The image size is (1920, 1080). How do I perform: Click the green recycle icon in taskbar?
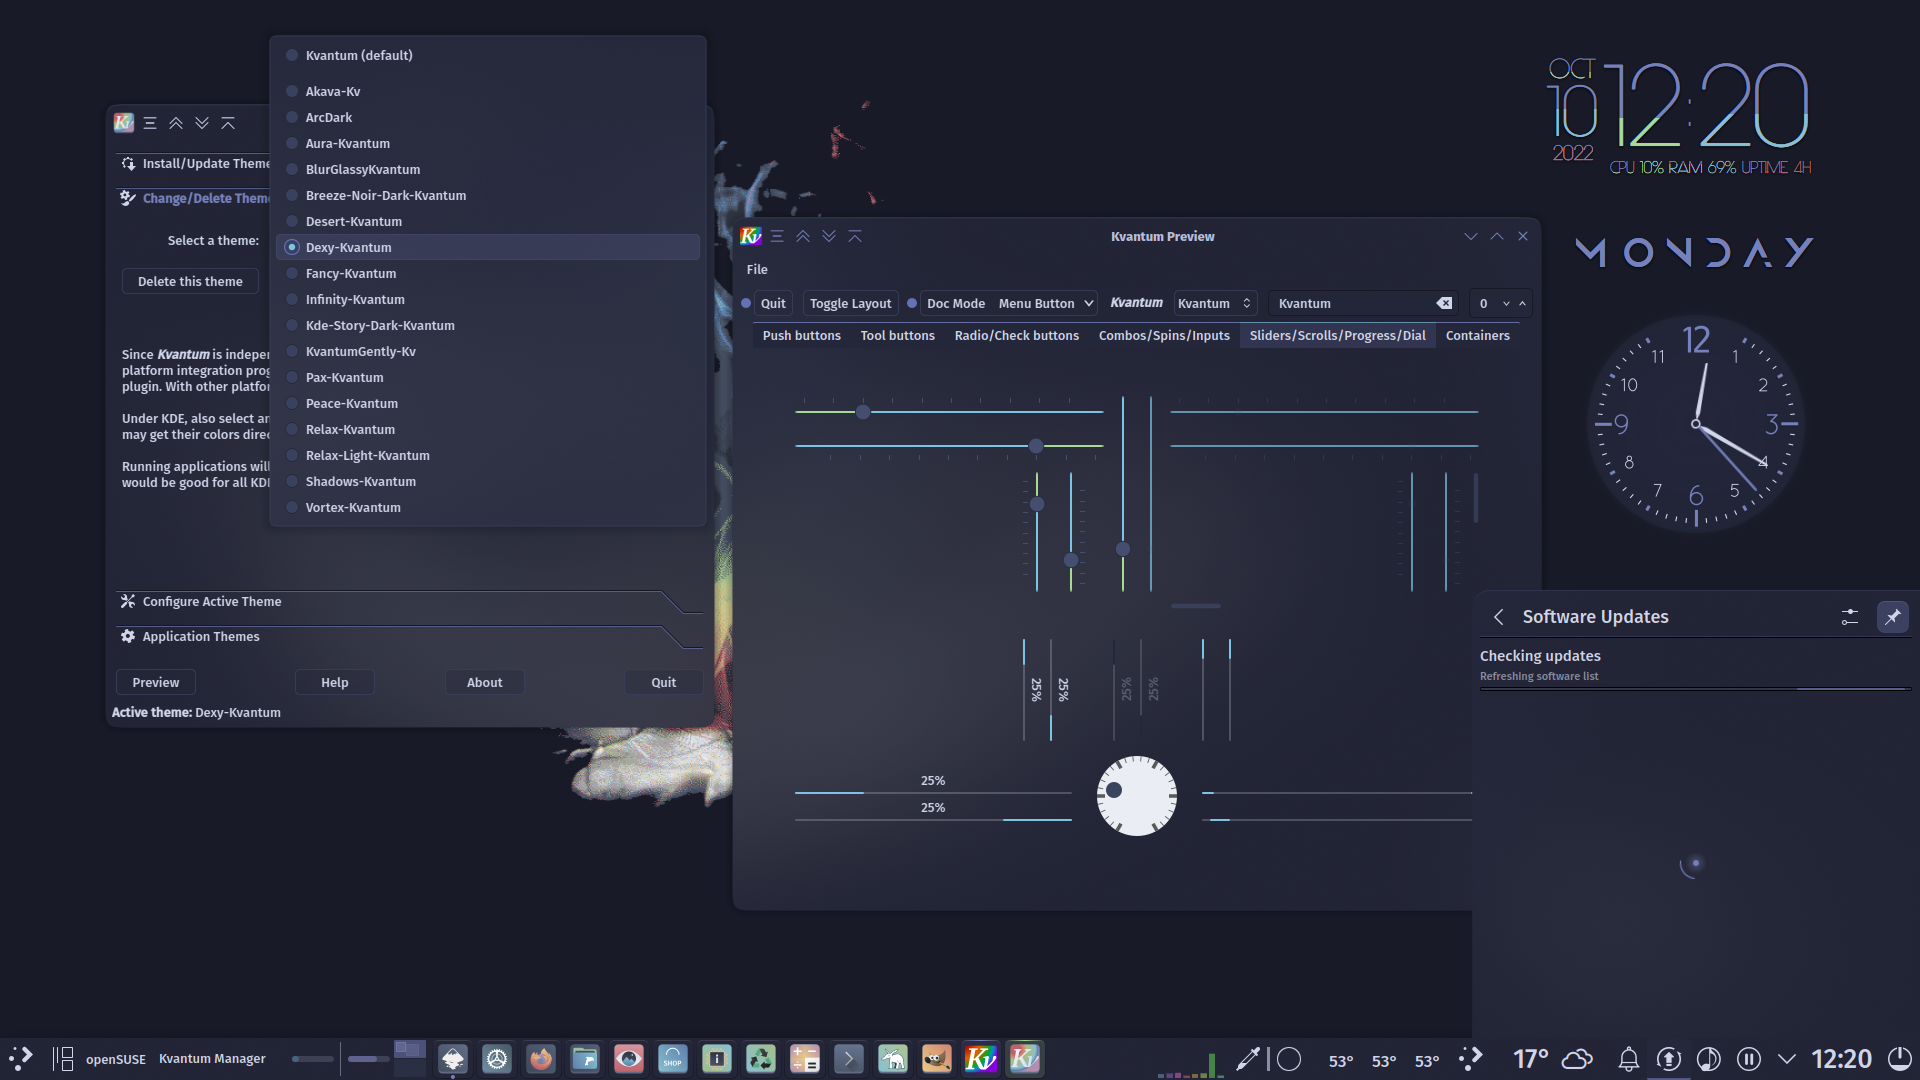tap(761, 1058)
